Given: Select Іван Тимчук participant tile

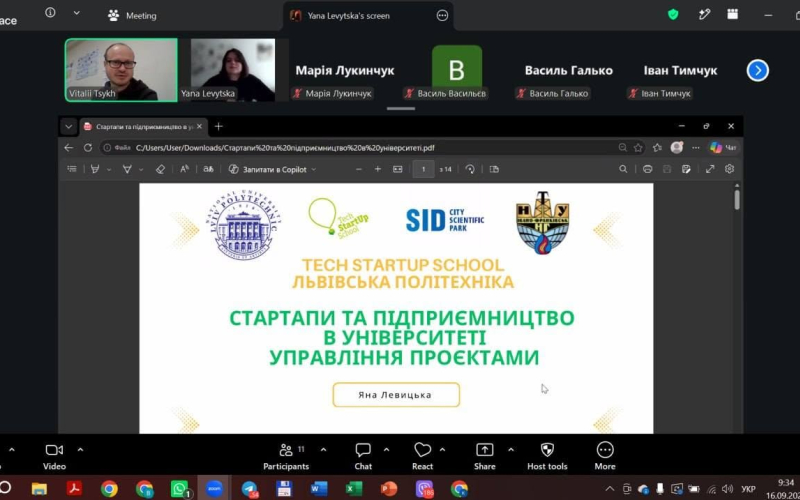Looking at the screenshot, I should tap(680, 70).
